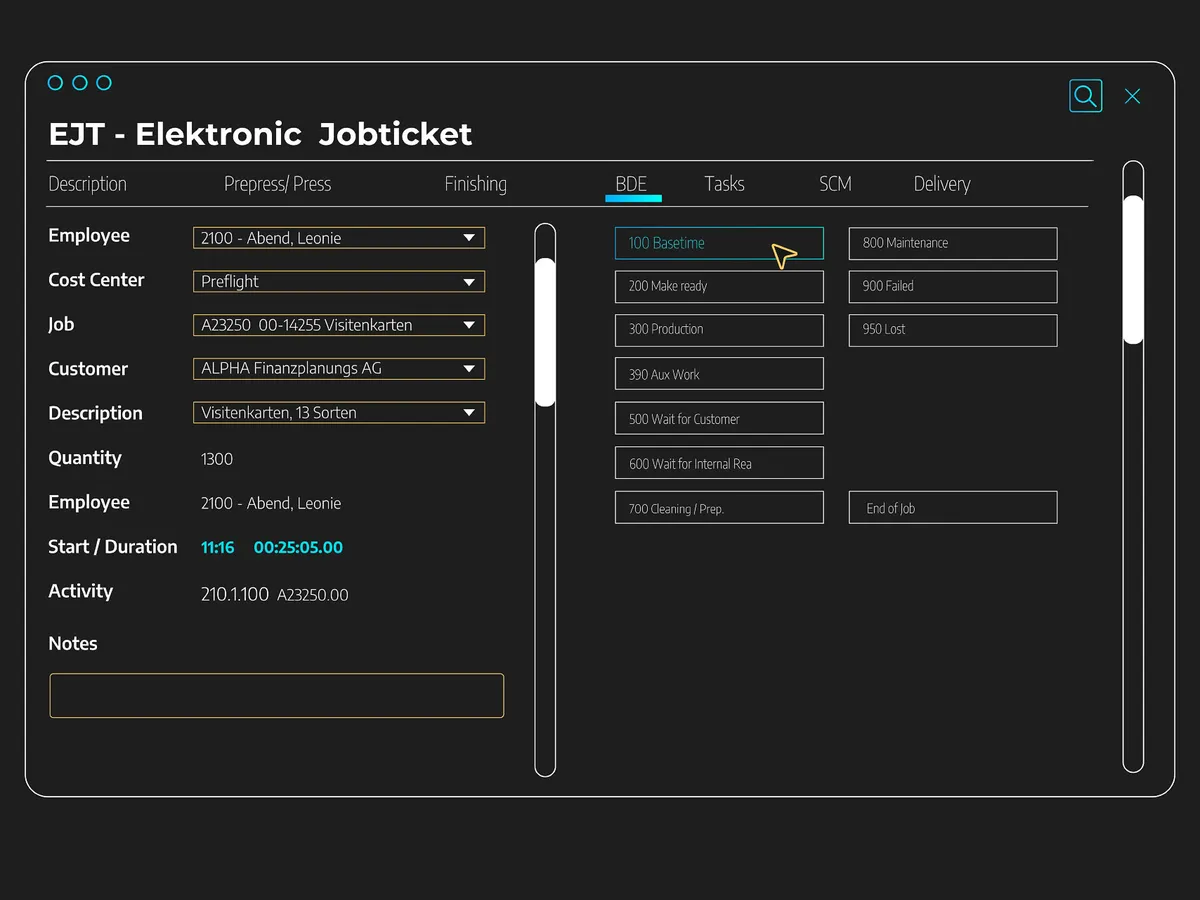
Task: Select the Tasks tab
Action: point(724,184)
